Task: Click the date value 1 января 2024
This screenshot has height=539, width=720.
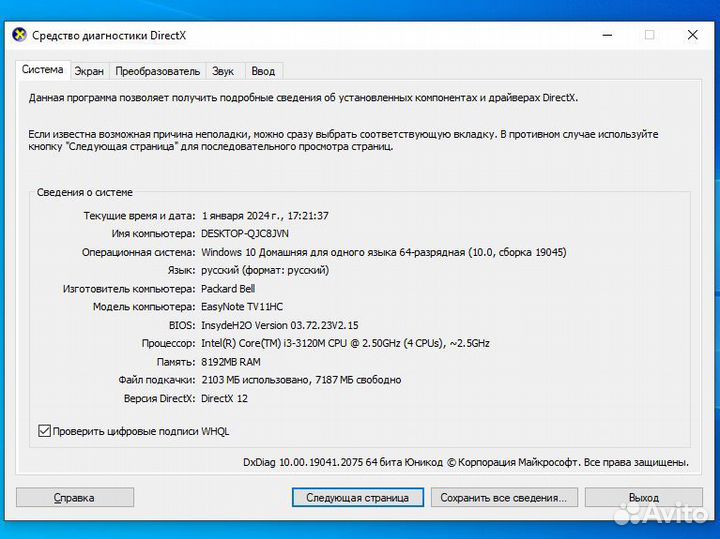Action: click(x=265, y=216)
